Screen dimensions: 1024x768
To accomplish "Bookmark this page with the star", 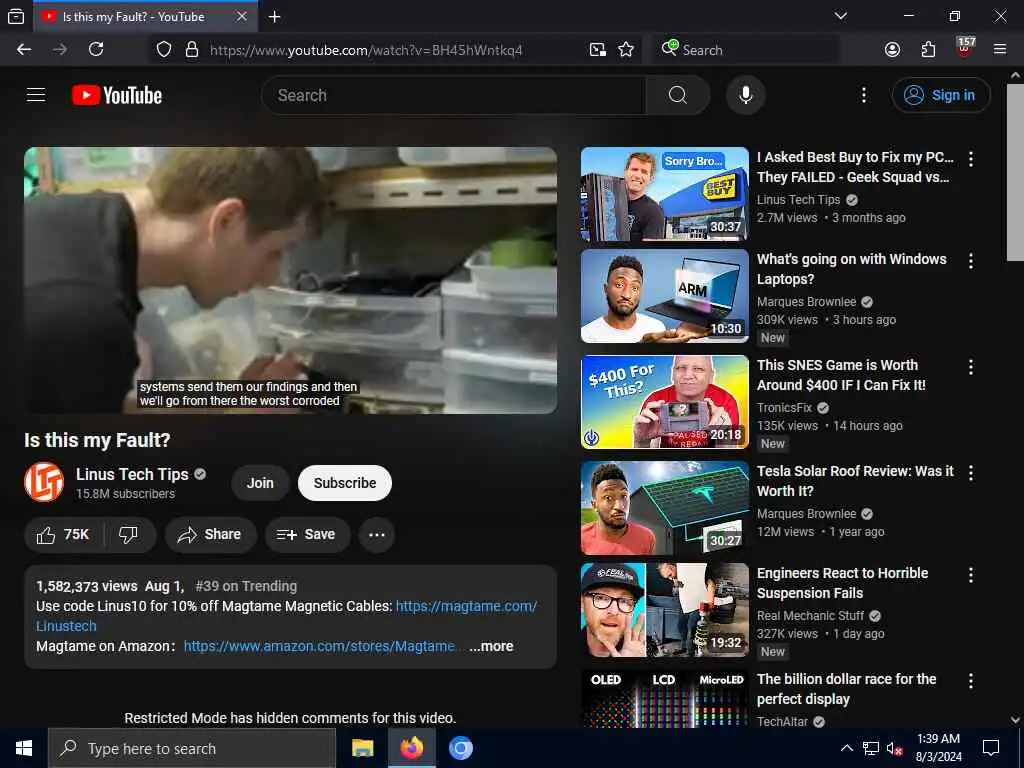I will [x=626, y=50].
